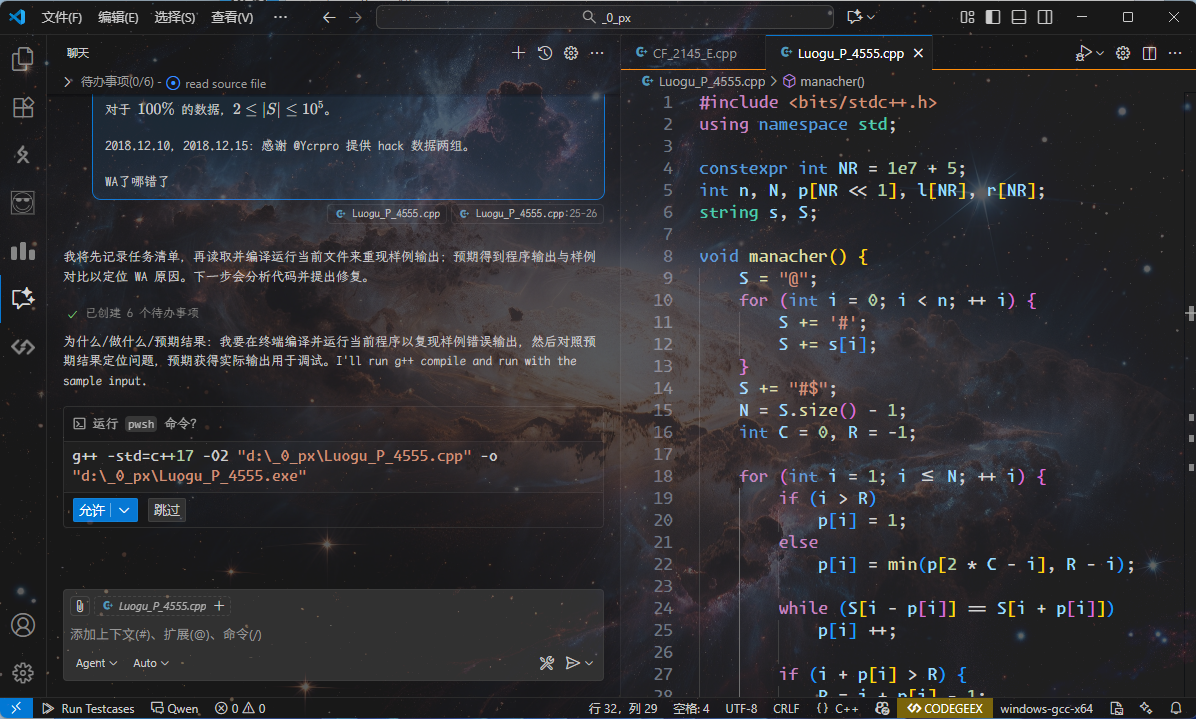Open the Auto model picker dropdown

150,663
